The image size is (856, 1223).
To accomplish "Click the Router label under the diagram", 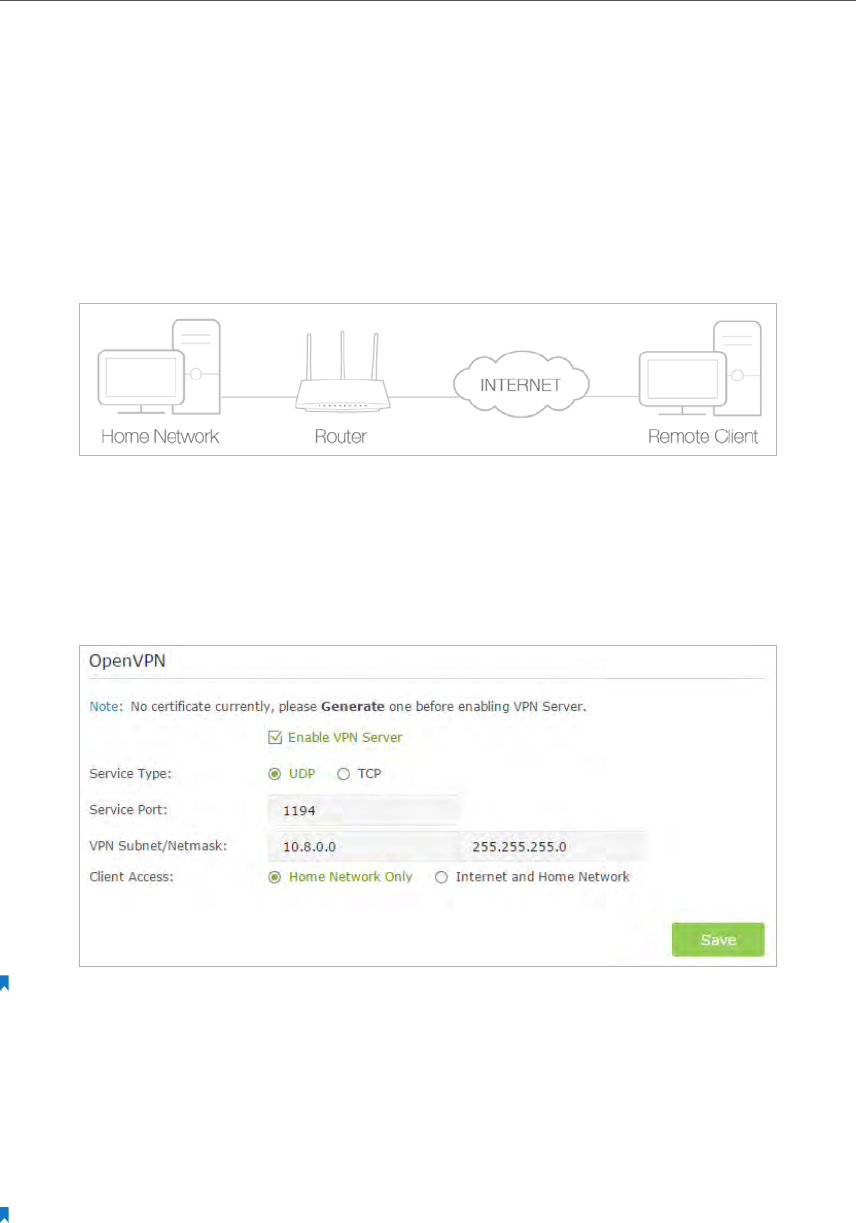I will pos(341,437).
